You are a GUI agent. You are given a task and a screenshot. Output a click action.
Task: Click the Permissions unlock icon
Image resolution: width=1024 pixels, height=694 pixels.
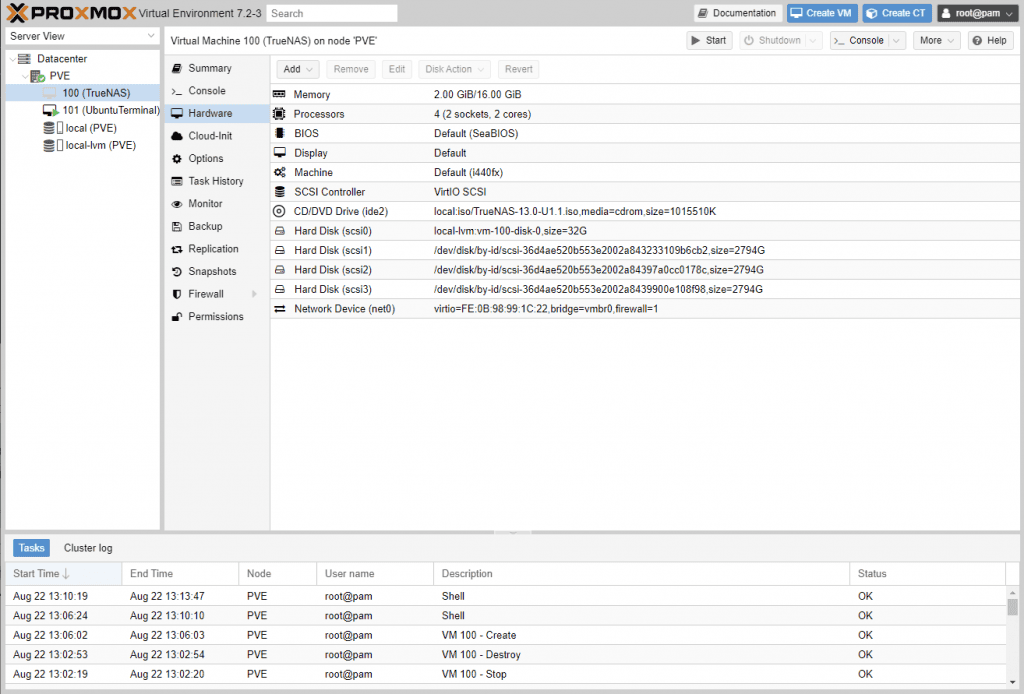click(176, 317)
